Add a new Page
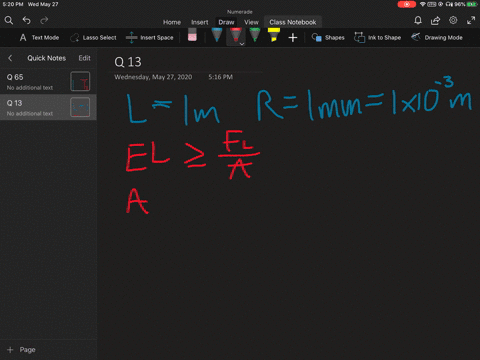The image size is (480, 360). point(21,350)
